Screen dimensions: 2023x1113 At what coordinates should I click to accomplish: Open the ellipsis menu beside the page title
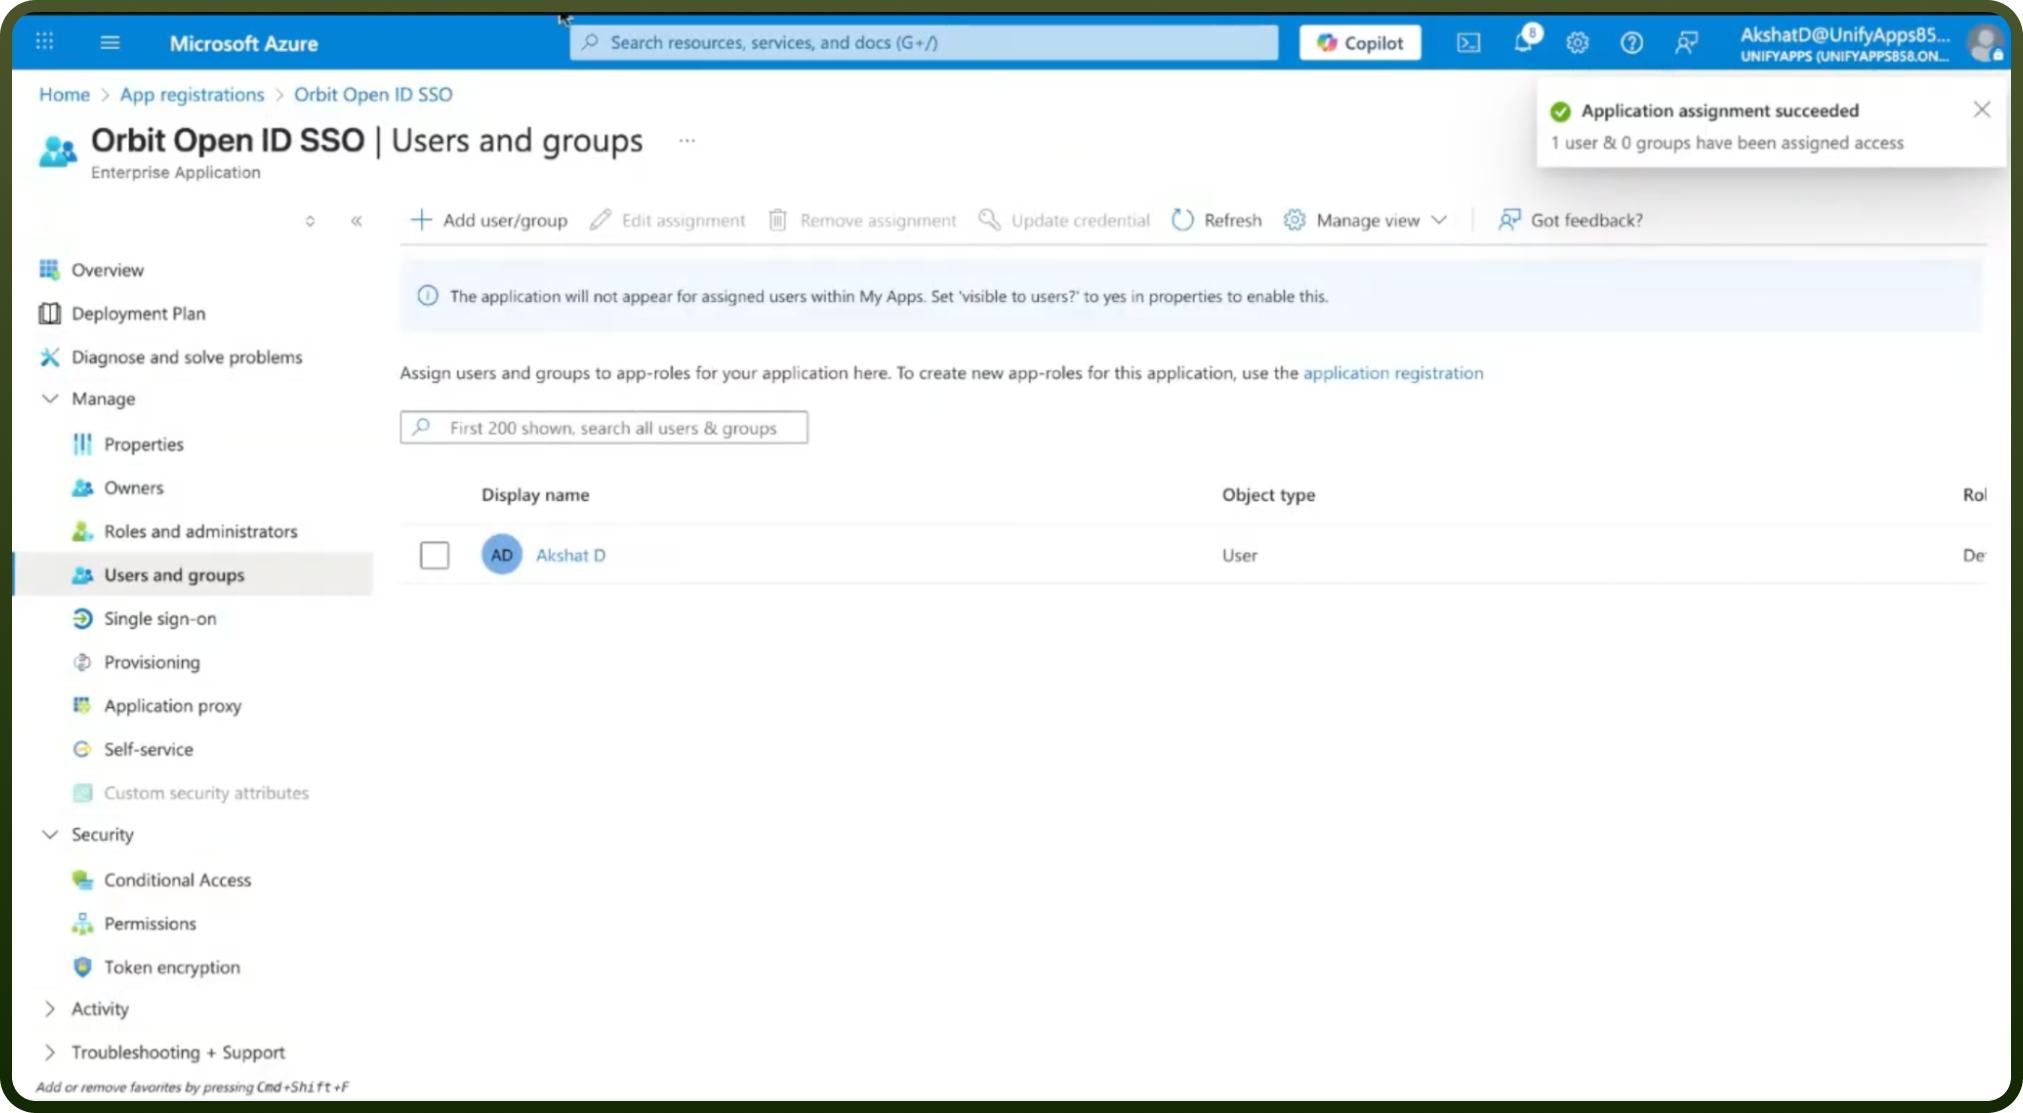(x=687, y=141)
